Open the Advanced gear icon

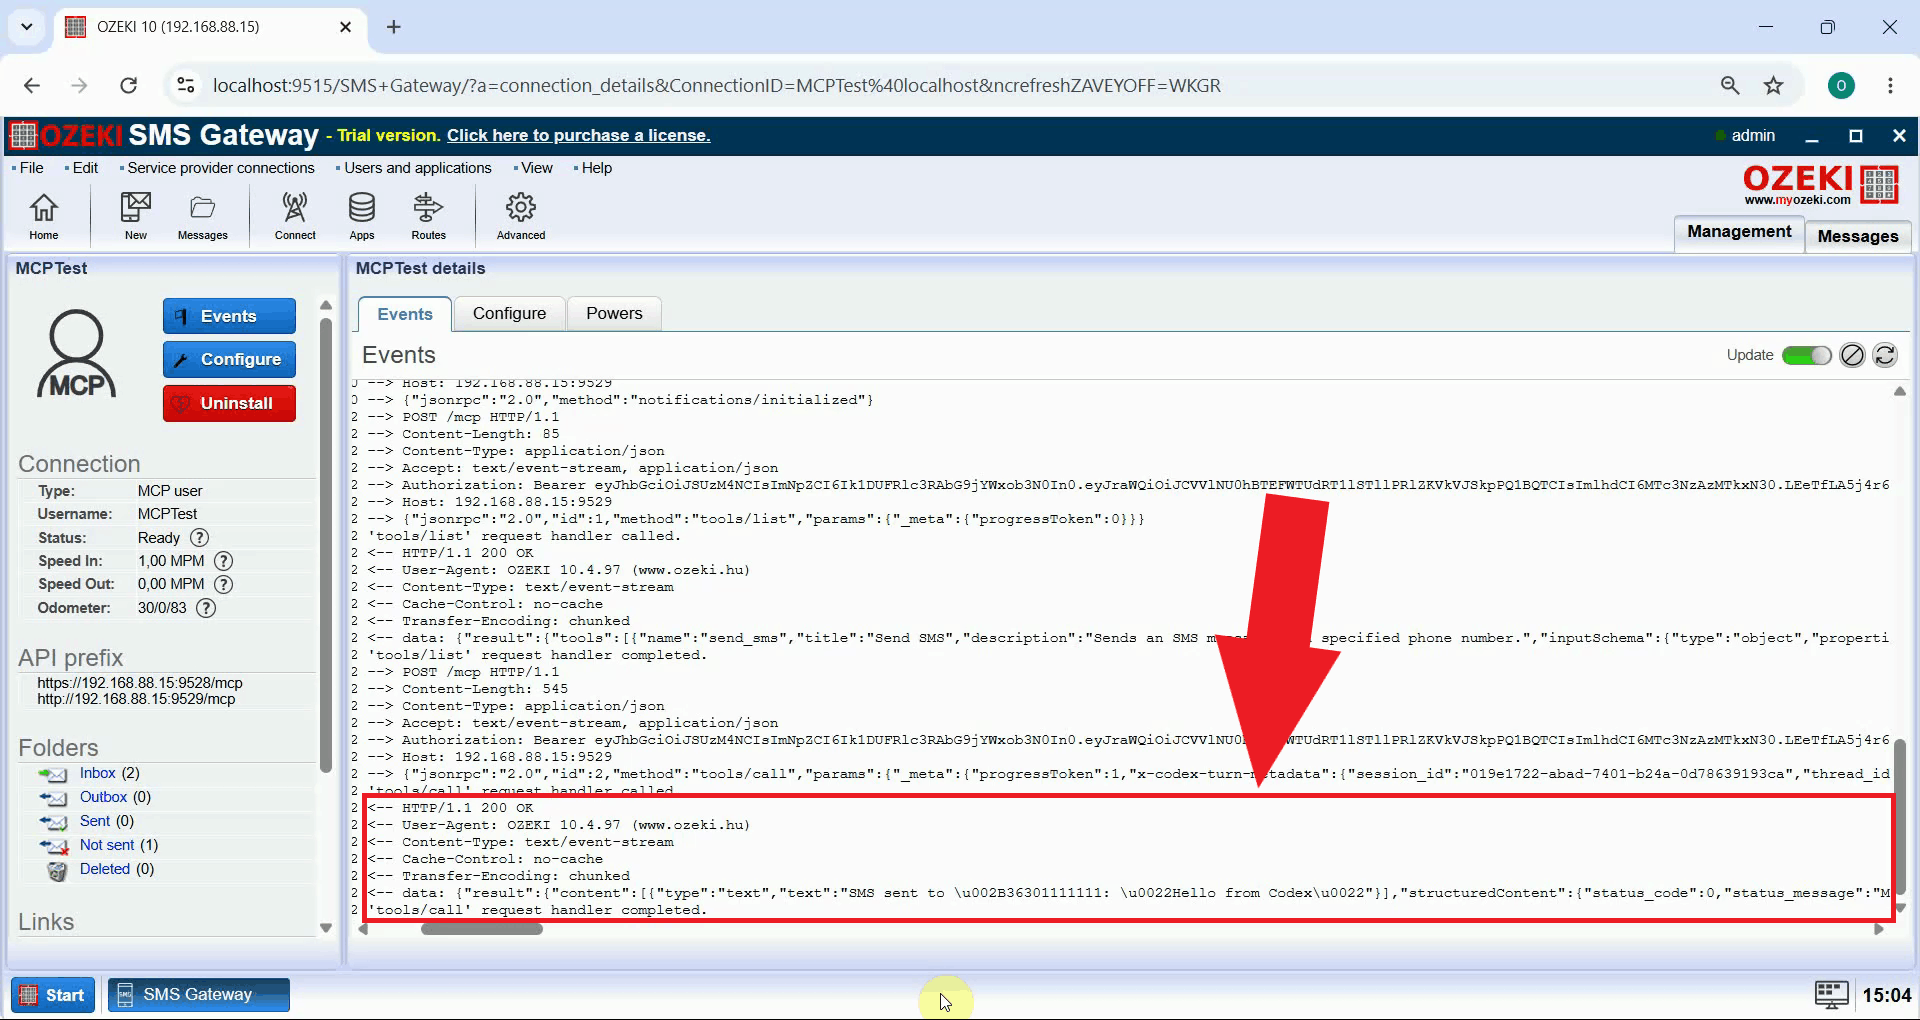(521, 216)
